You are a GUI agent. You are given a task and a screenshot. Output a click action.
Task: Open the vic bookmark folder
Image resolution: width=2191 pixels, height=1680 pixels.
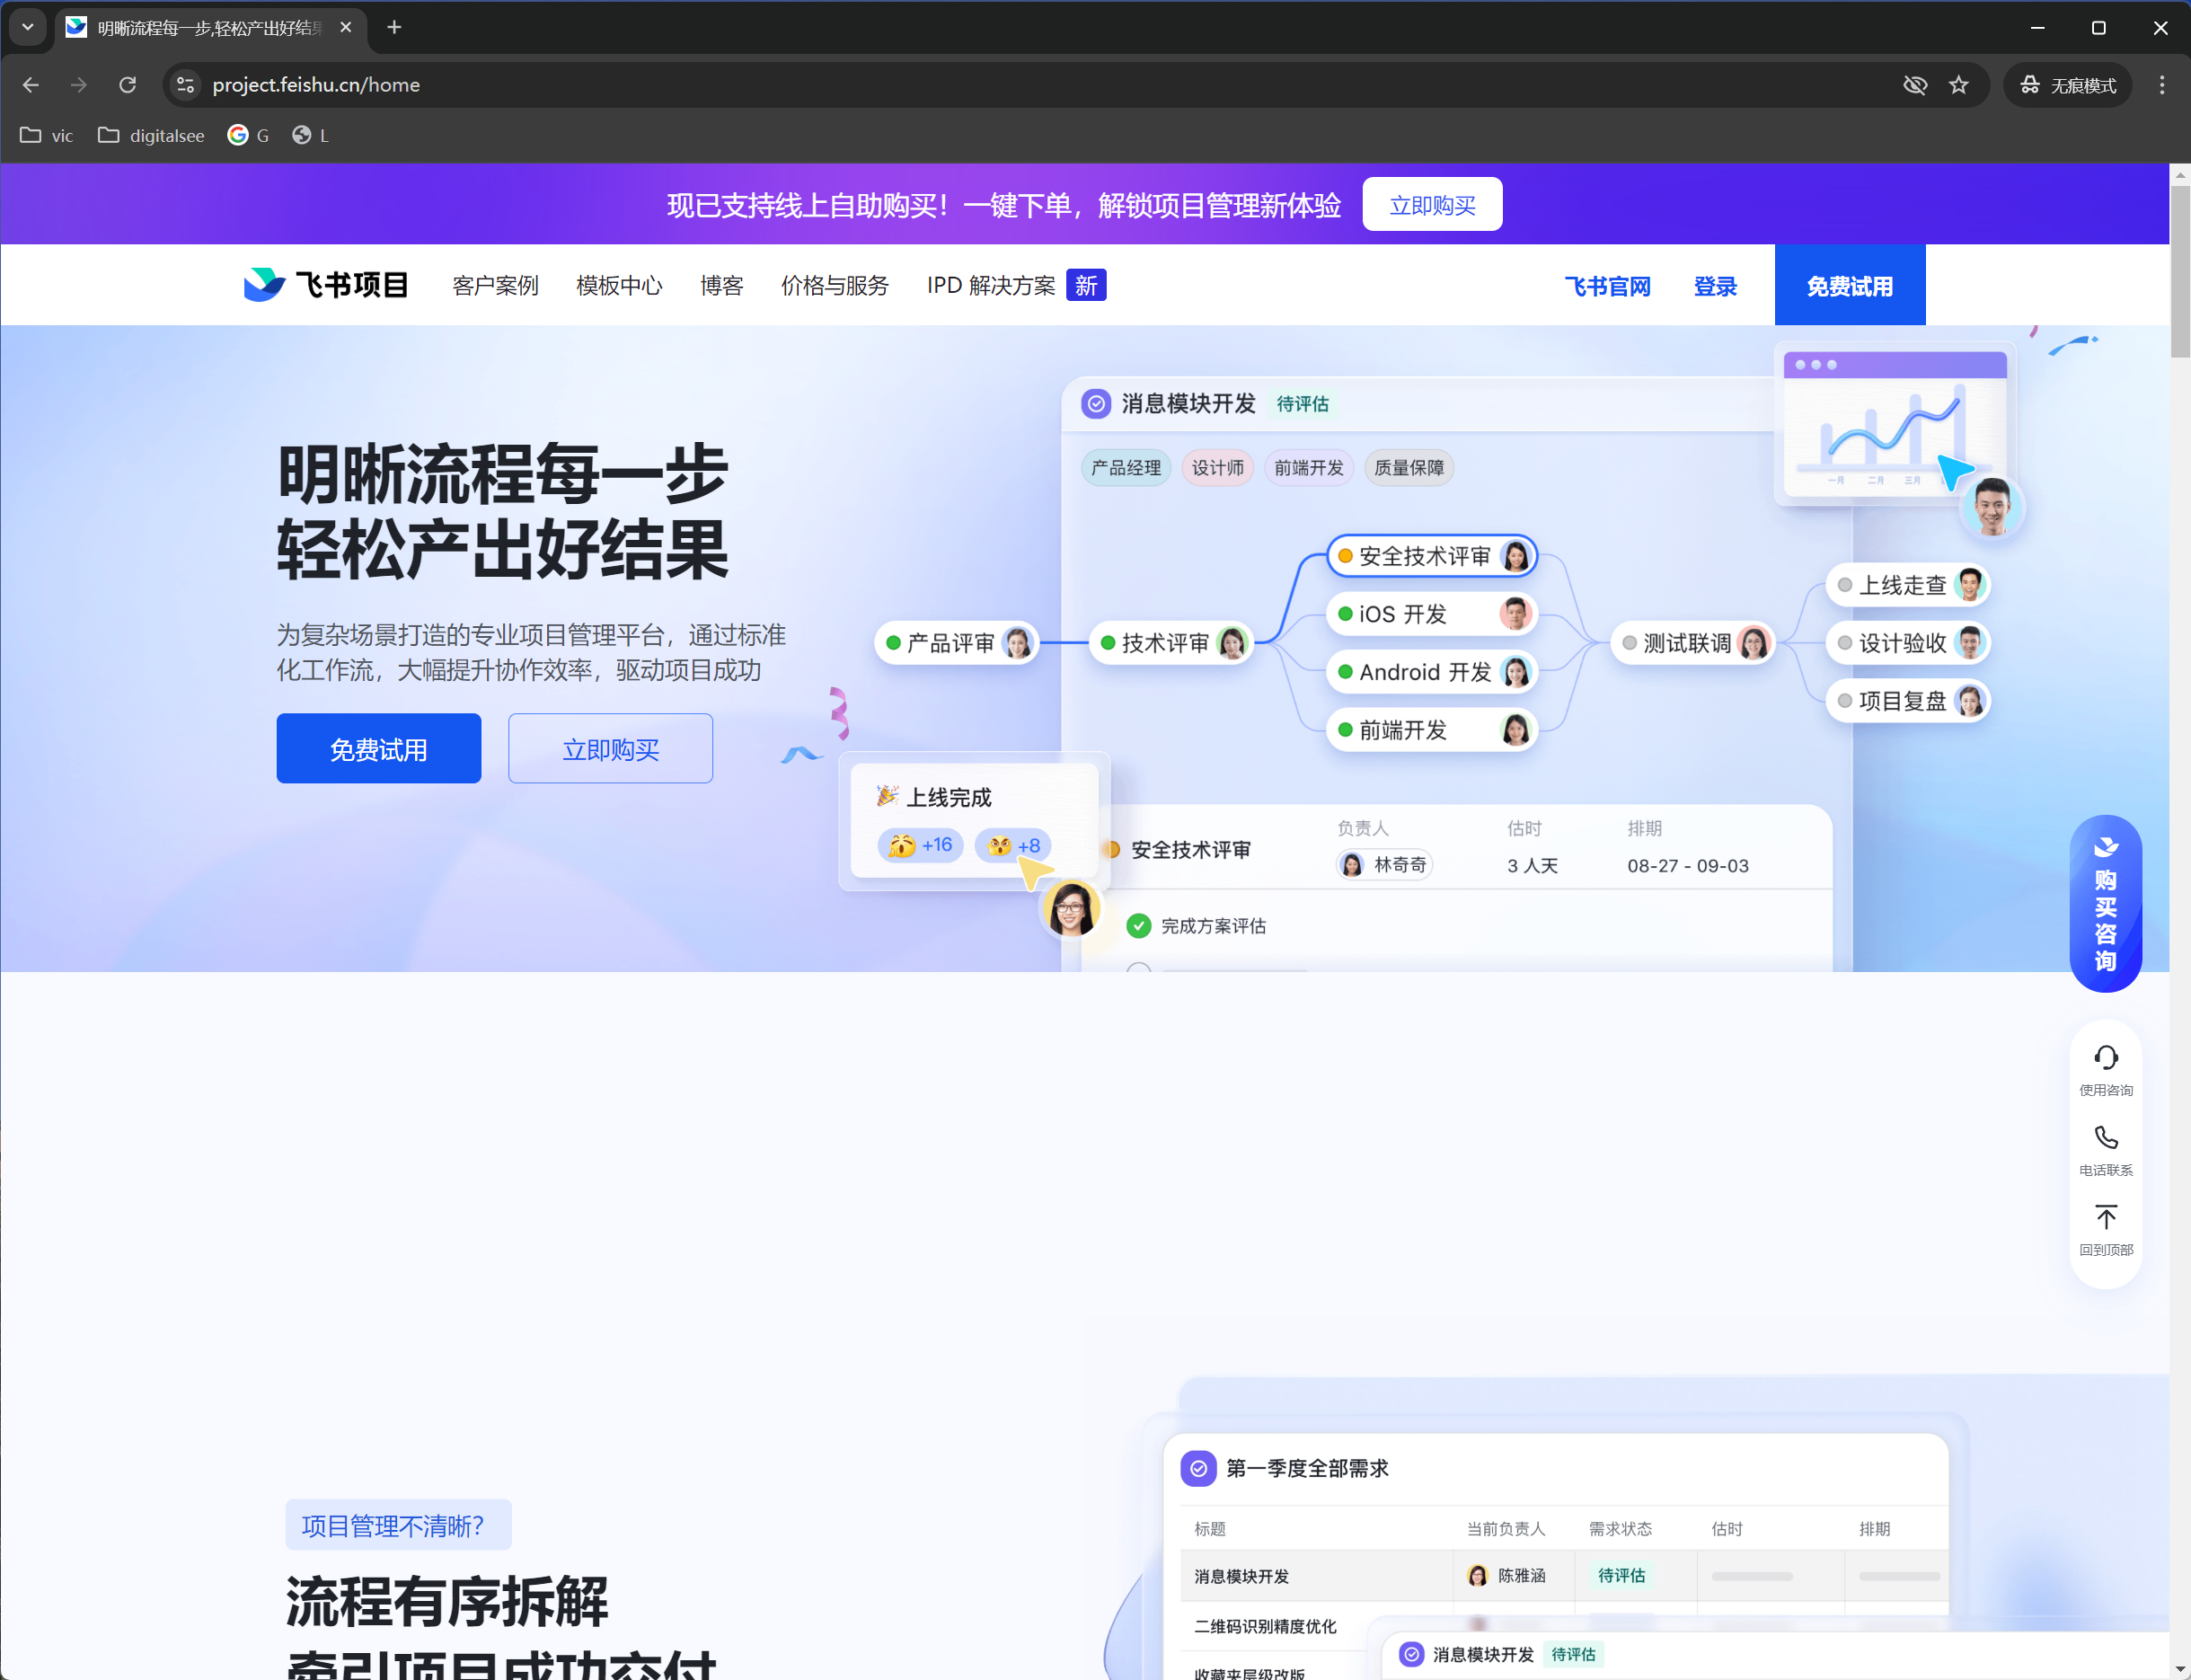point(47,135)
